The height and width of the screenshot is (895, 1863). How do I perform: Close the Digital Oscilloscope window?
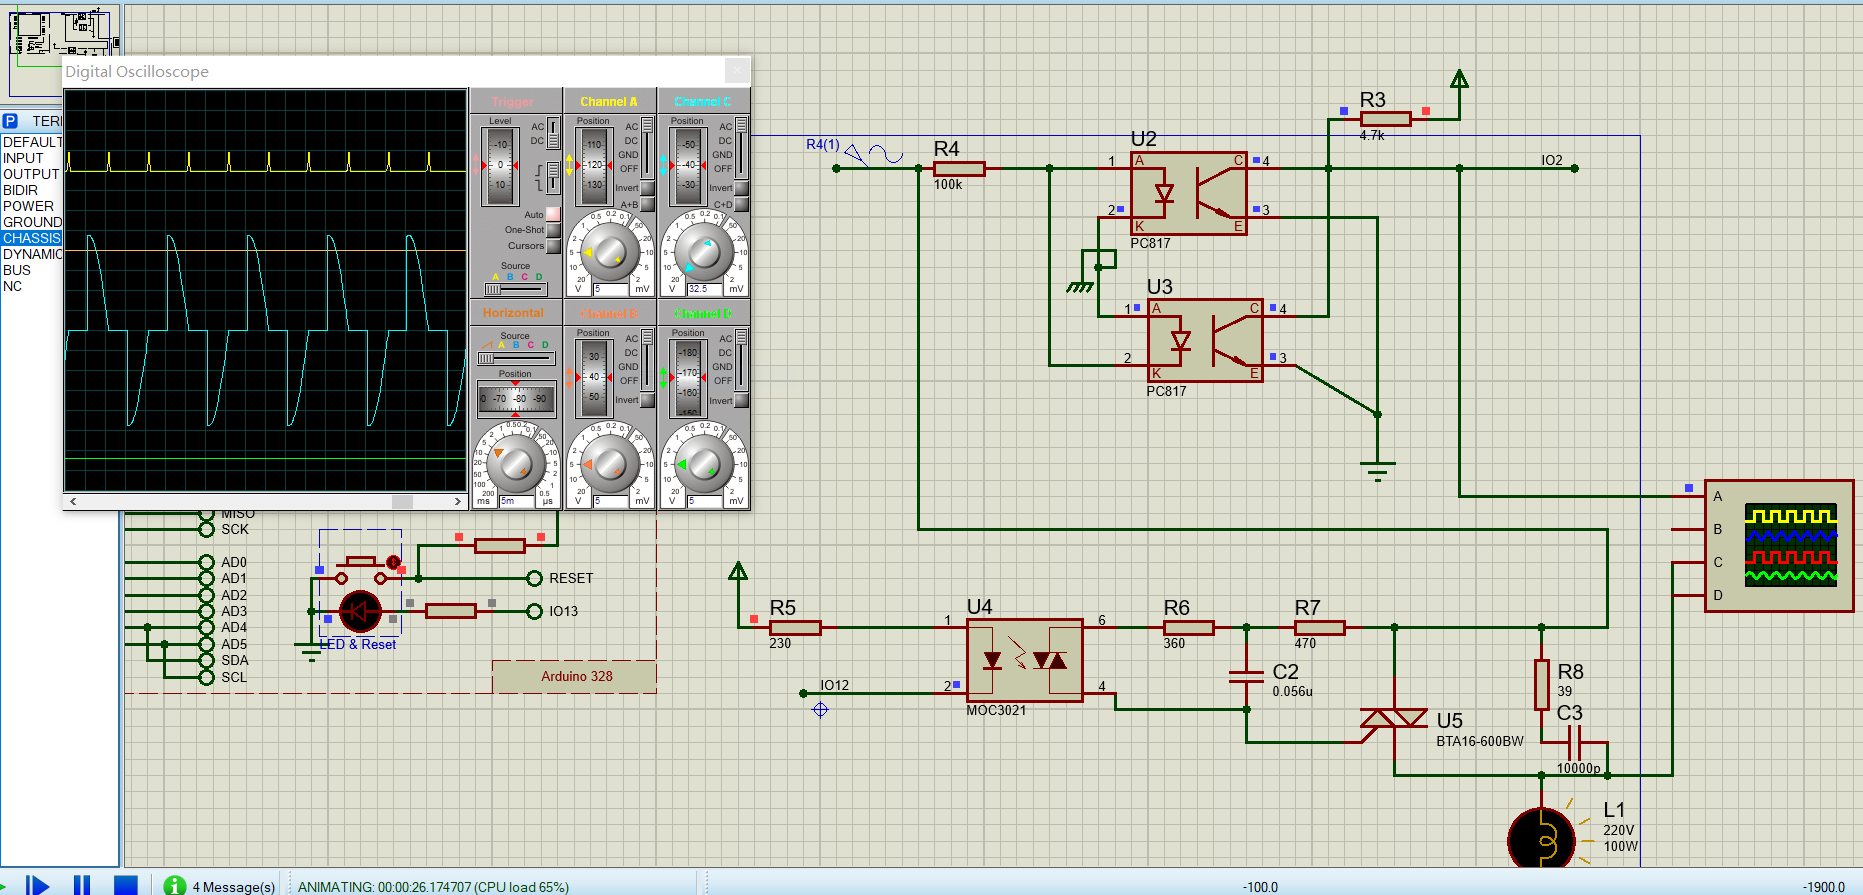pyautogui.click(x=737, y=70)
